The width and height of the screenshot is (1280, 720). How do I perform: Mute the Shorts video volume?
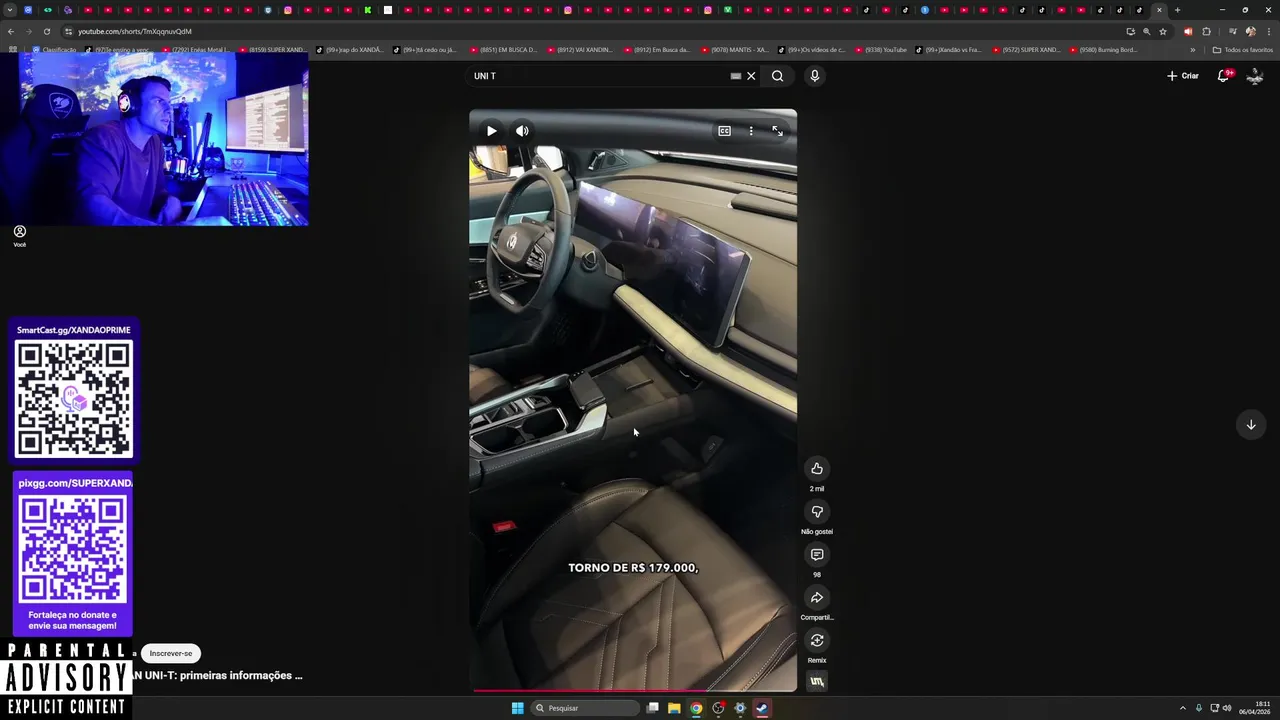(x=522, y=131)
